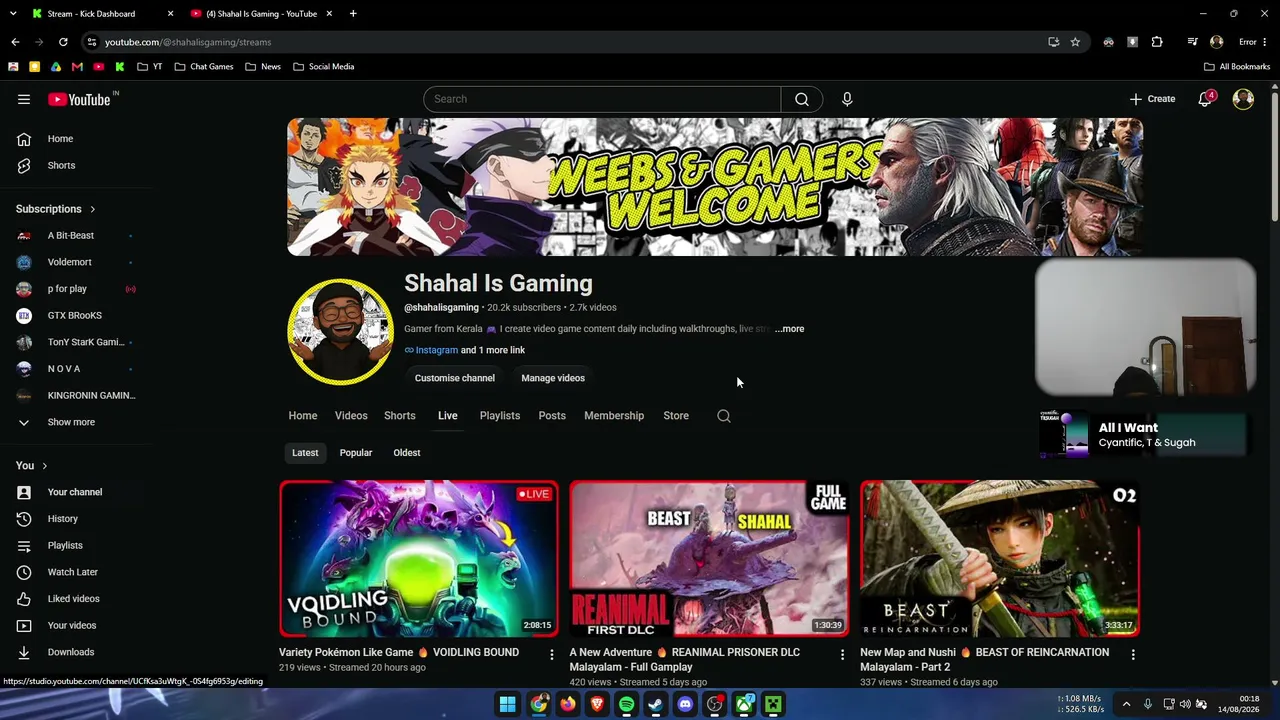Open the tab search dropdown arrow

pos(12,14)
